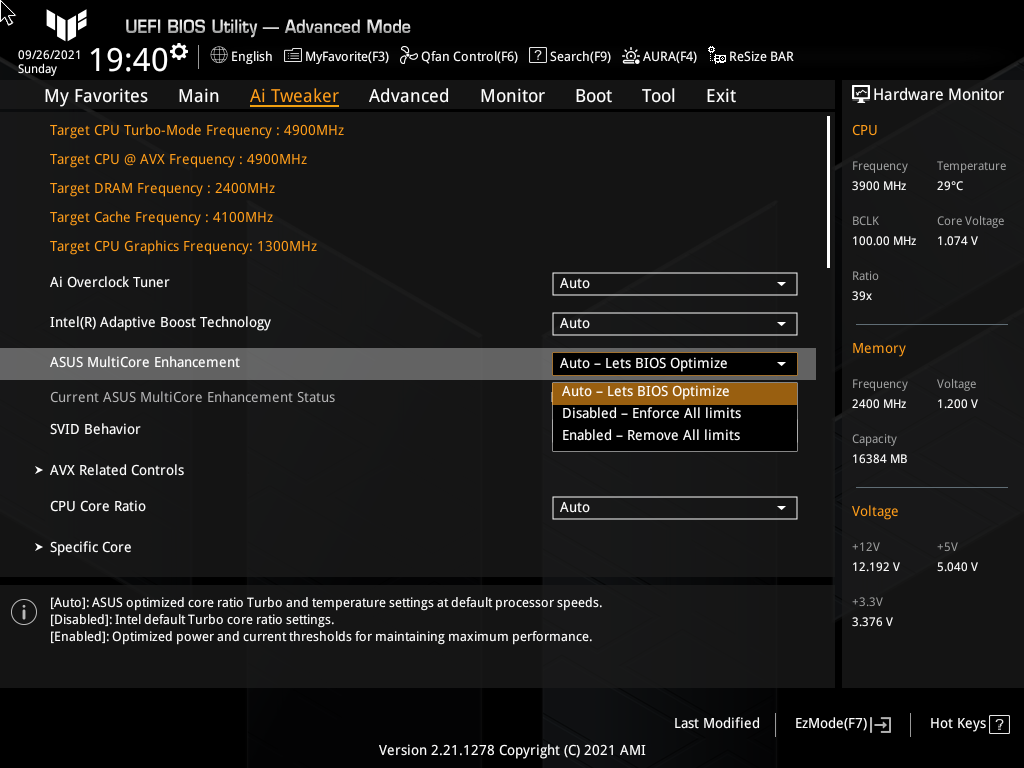This screenshot has width=1024, height=768.
Task: Select Disabled – Enforce All limits option
Action: click(650, 413)
